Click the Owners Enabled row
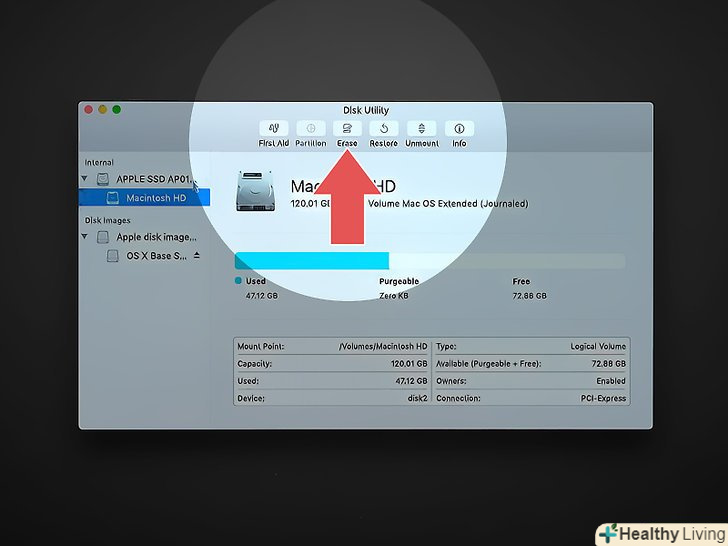The width and height of the screenshot is (728, 546). coord(531,381)
